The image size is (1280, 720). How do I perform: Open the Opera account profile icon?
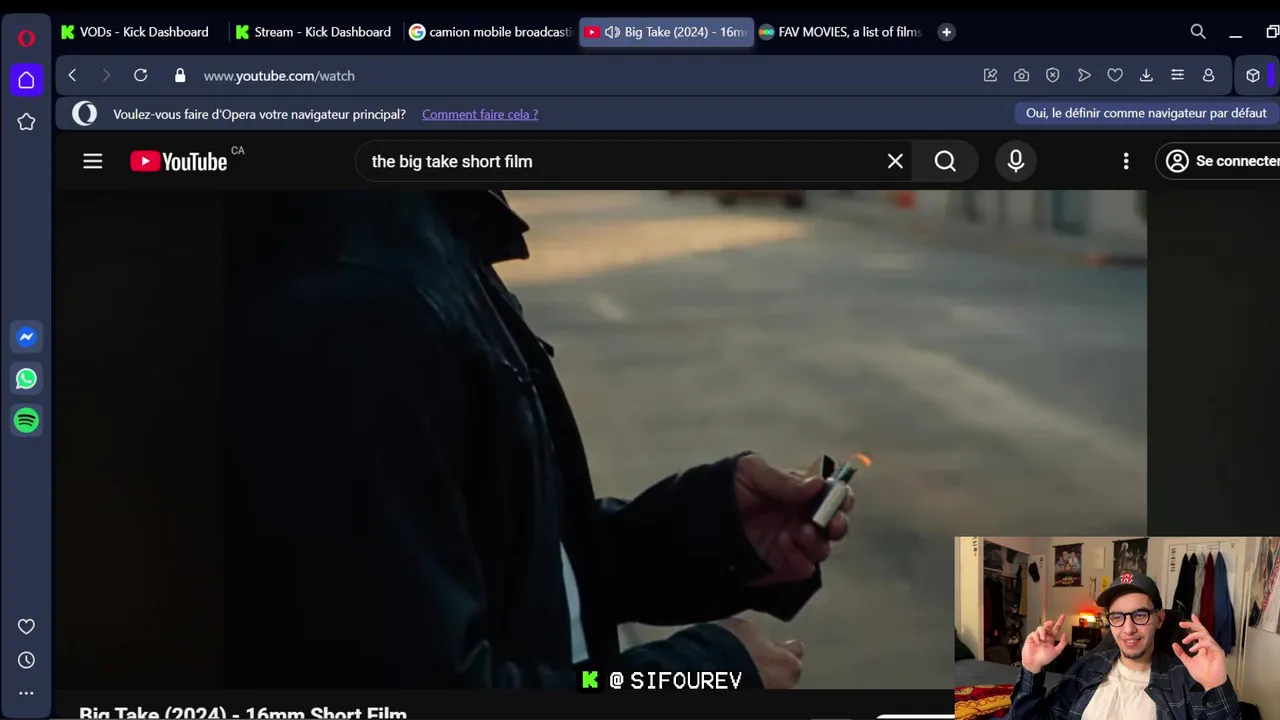coord(1208,75)
